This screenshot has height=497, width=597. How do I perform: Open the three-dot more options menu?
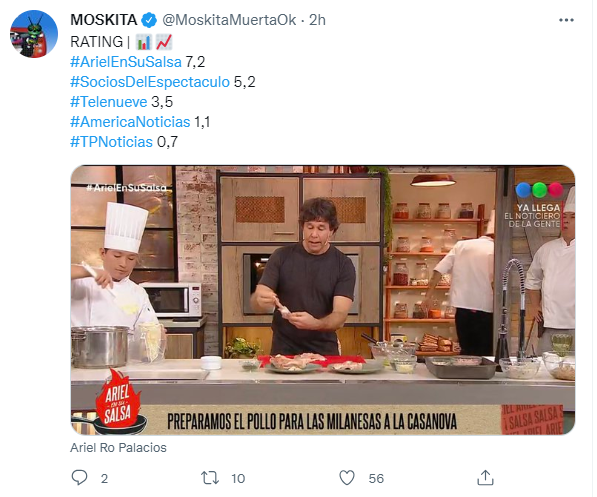point(566,20)
